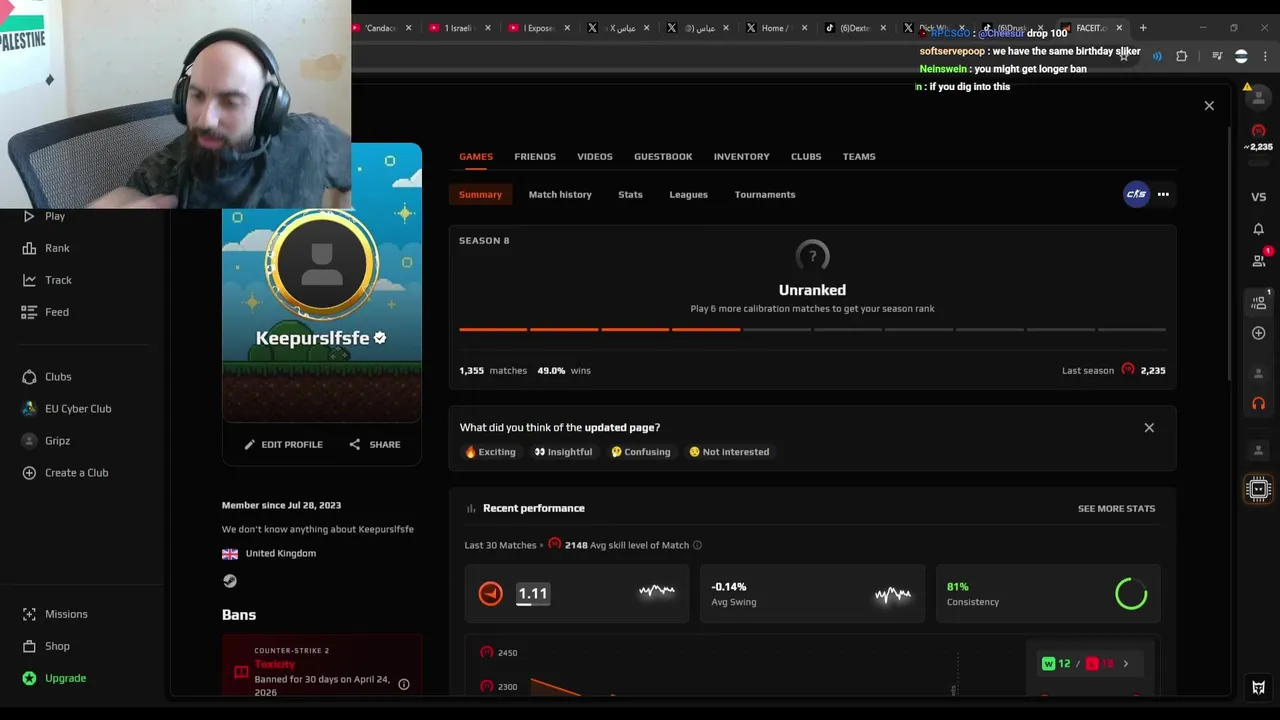Click the profile avatar picture
The height and width of the screenshot is (720, 1280).
[x=321, y=262]
